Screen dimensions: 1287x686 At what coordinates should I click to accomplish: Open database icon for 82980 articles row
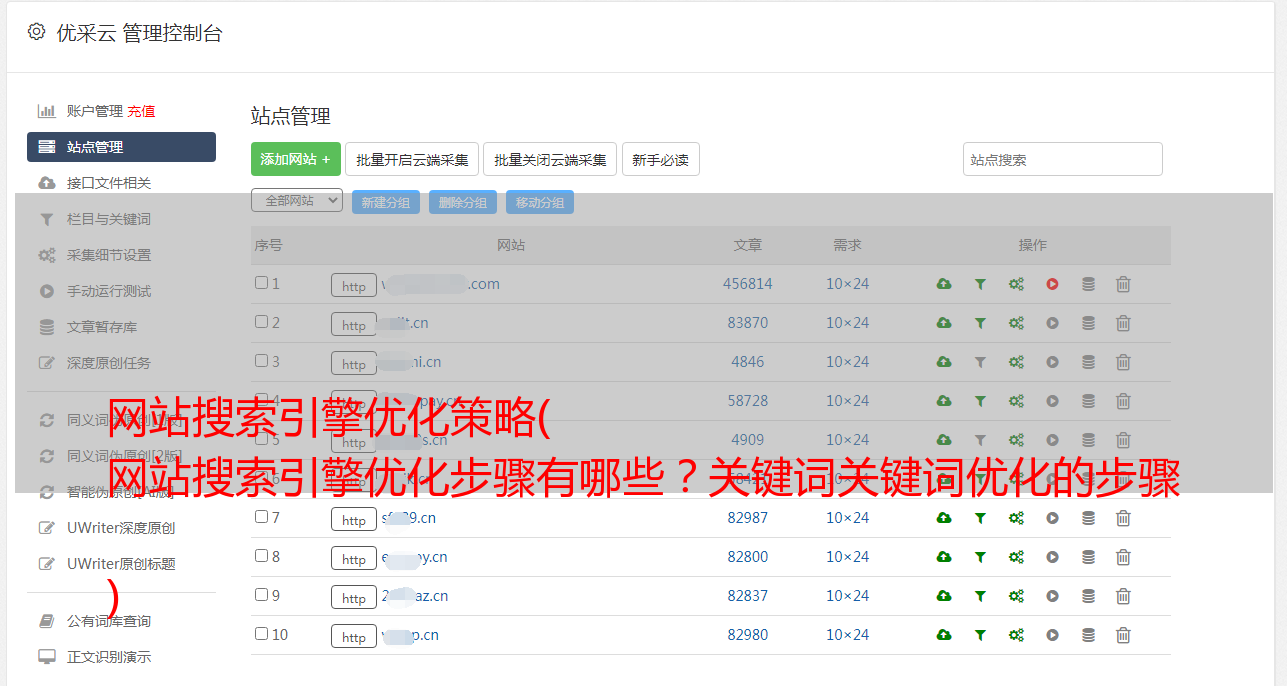click(x=1088, y=635)
